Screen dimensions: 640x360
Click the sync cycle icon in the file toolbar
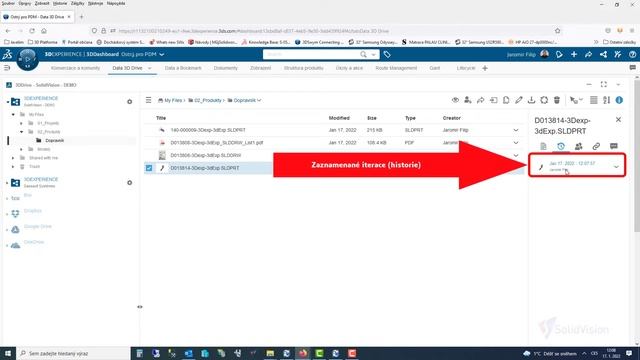(544, 100)
